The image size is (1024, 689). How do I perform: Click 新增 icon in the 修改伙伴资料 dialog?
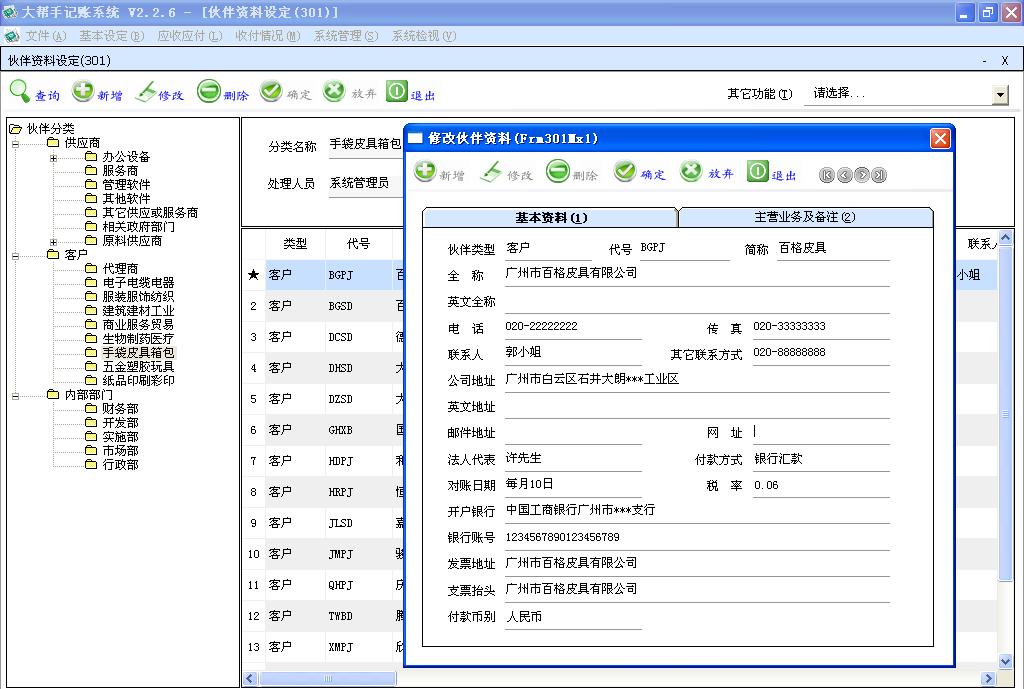click(x=424, y=172)
